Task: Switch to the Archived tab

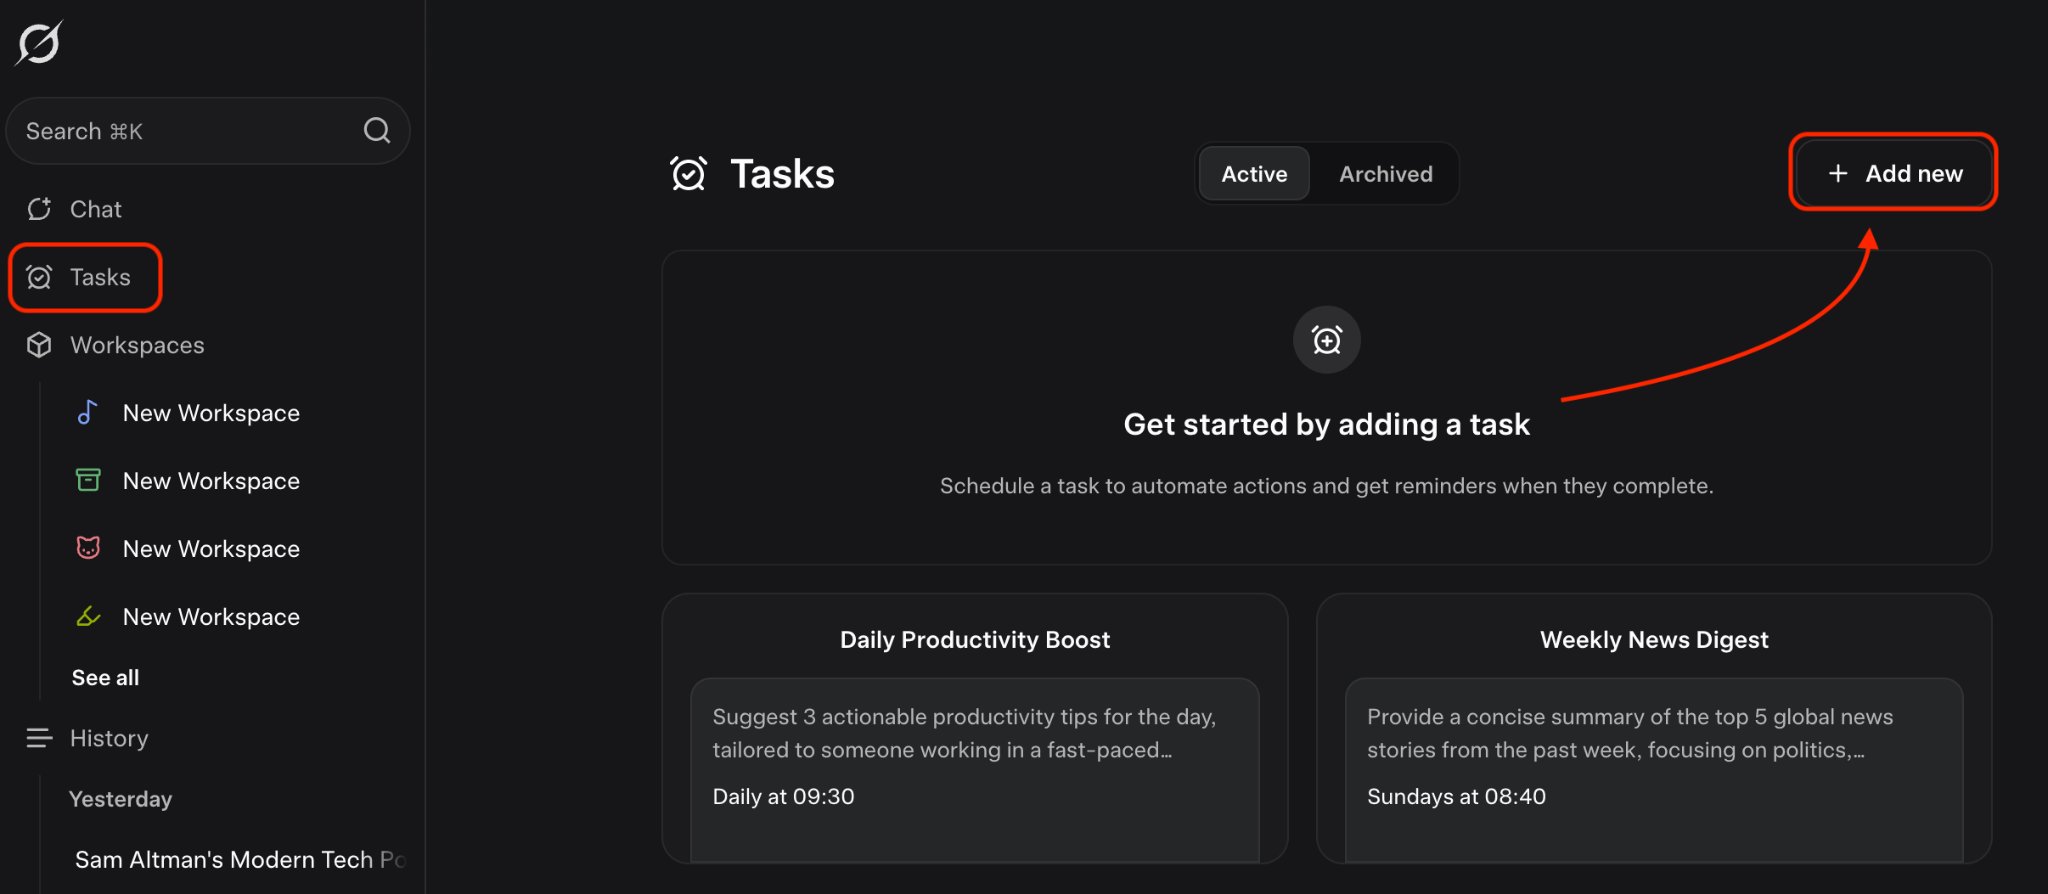Action: click(1386, 174)
